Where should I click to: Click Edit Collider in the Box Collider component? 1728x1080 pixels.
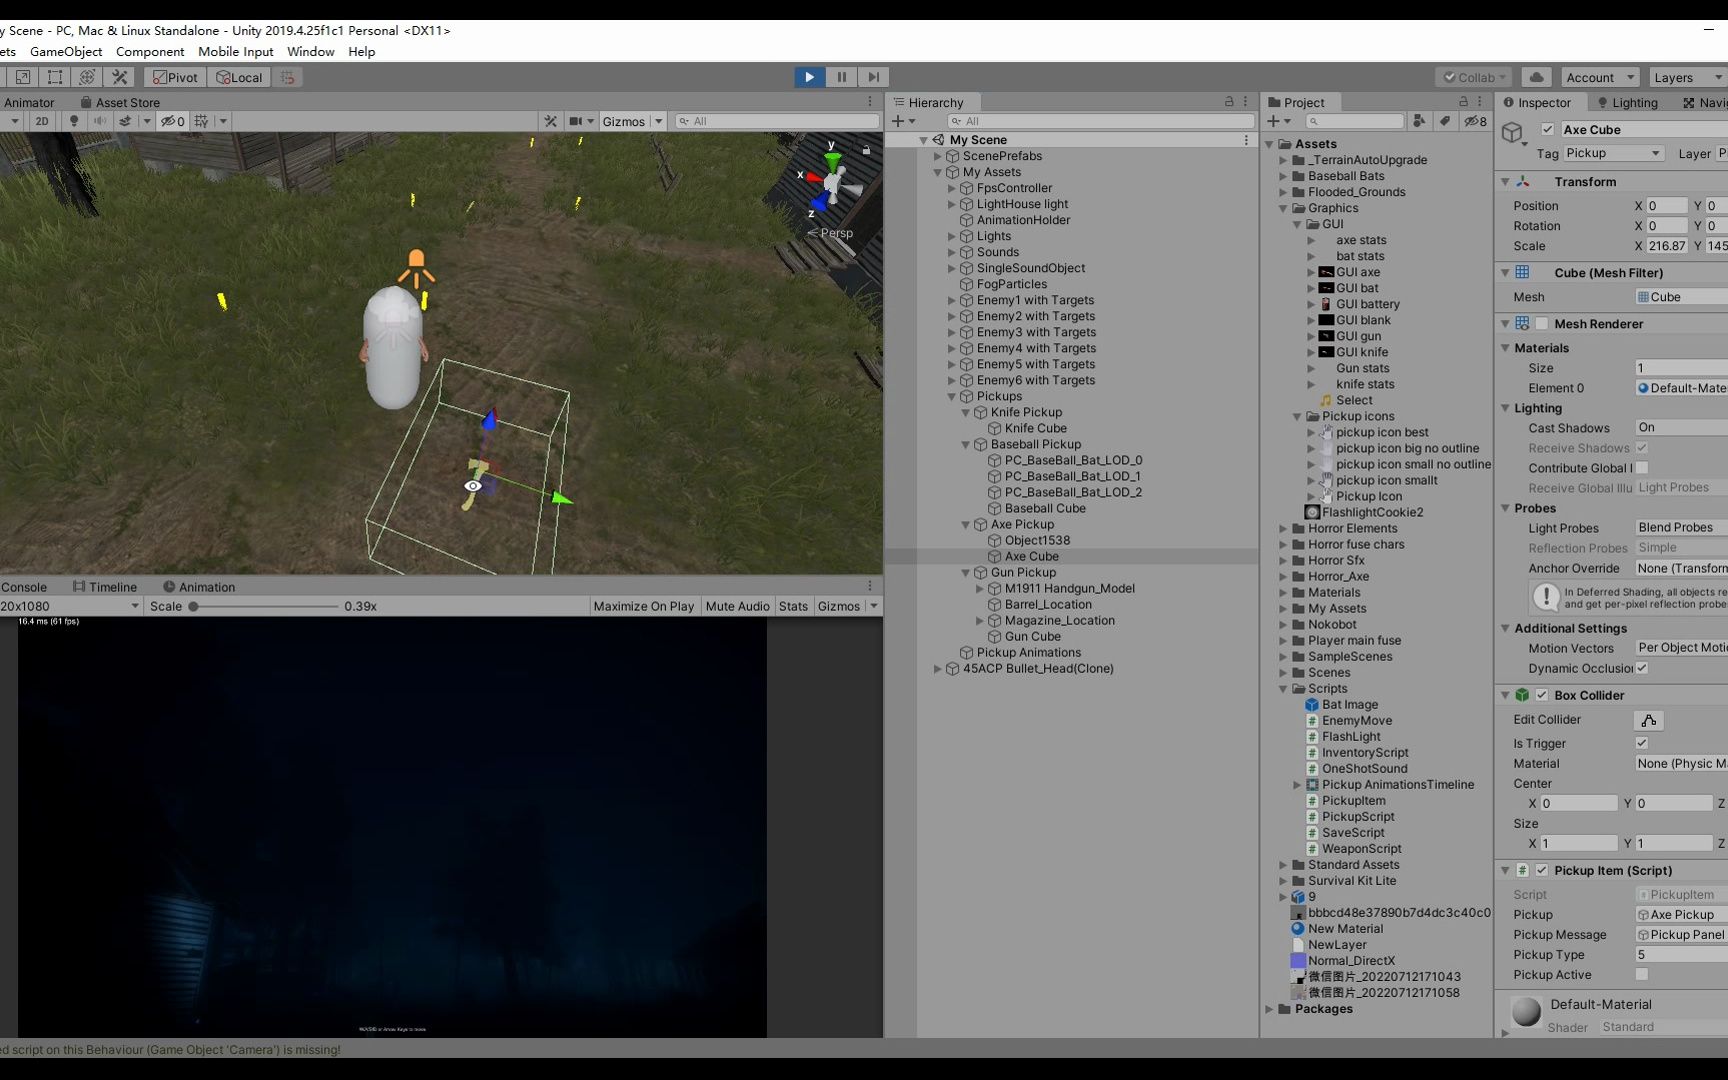coord(1647,720)
